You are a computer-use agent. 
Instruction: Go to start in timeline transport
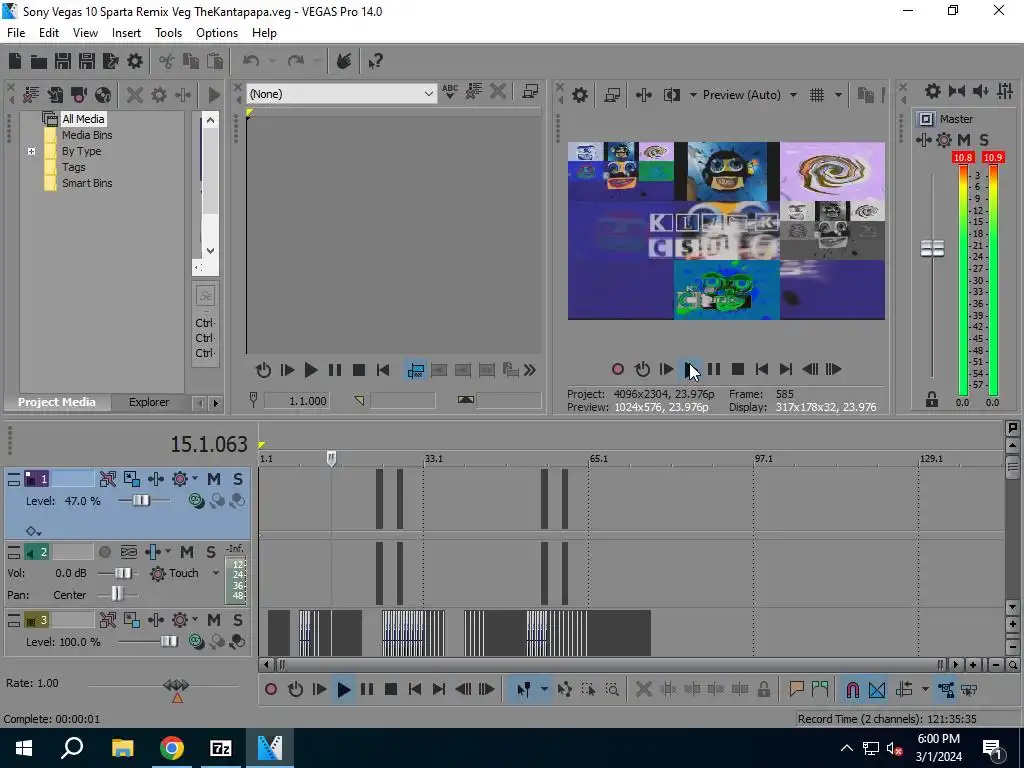point(415,690)
